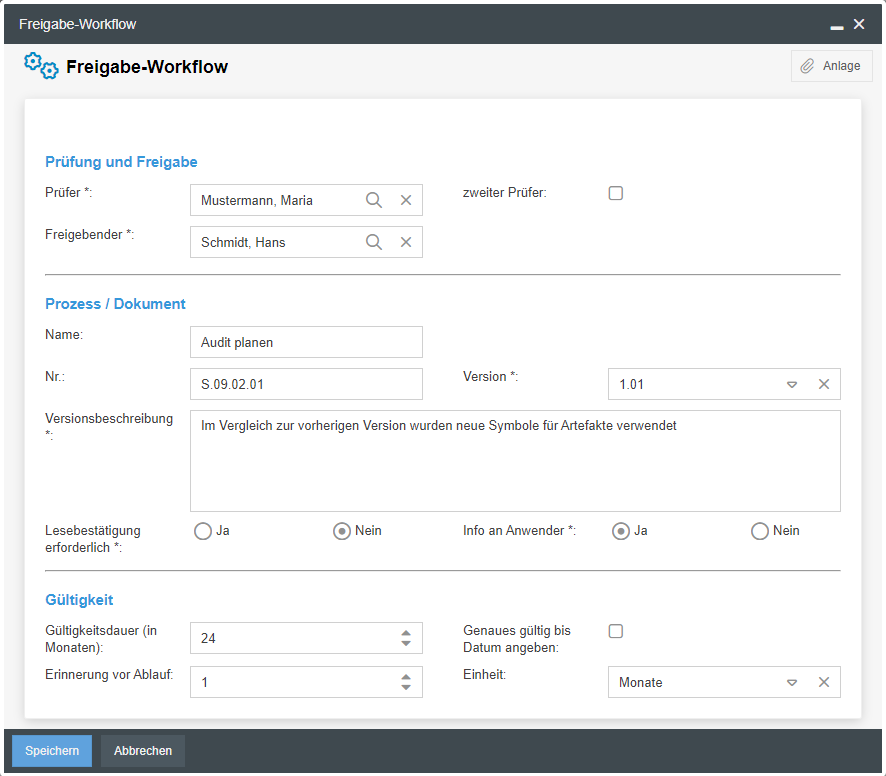Clear the Einheit field value Monate
The height and width of the screenshot is (776, 886).
(x=824, y=682)
